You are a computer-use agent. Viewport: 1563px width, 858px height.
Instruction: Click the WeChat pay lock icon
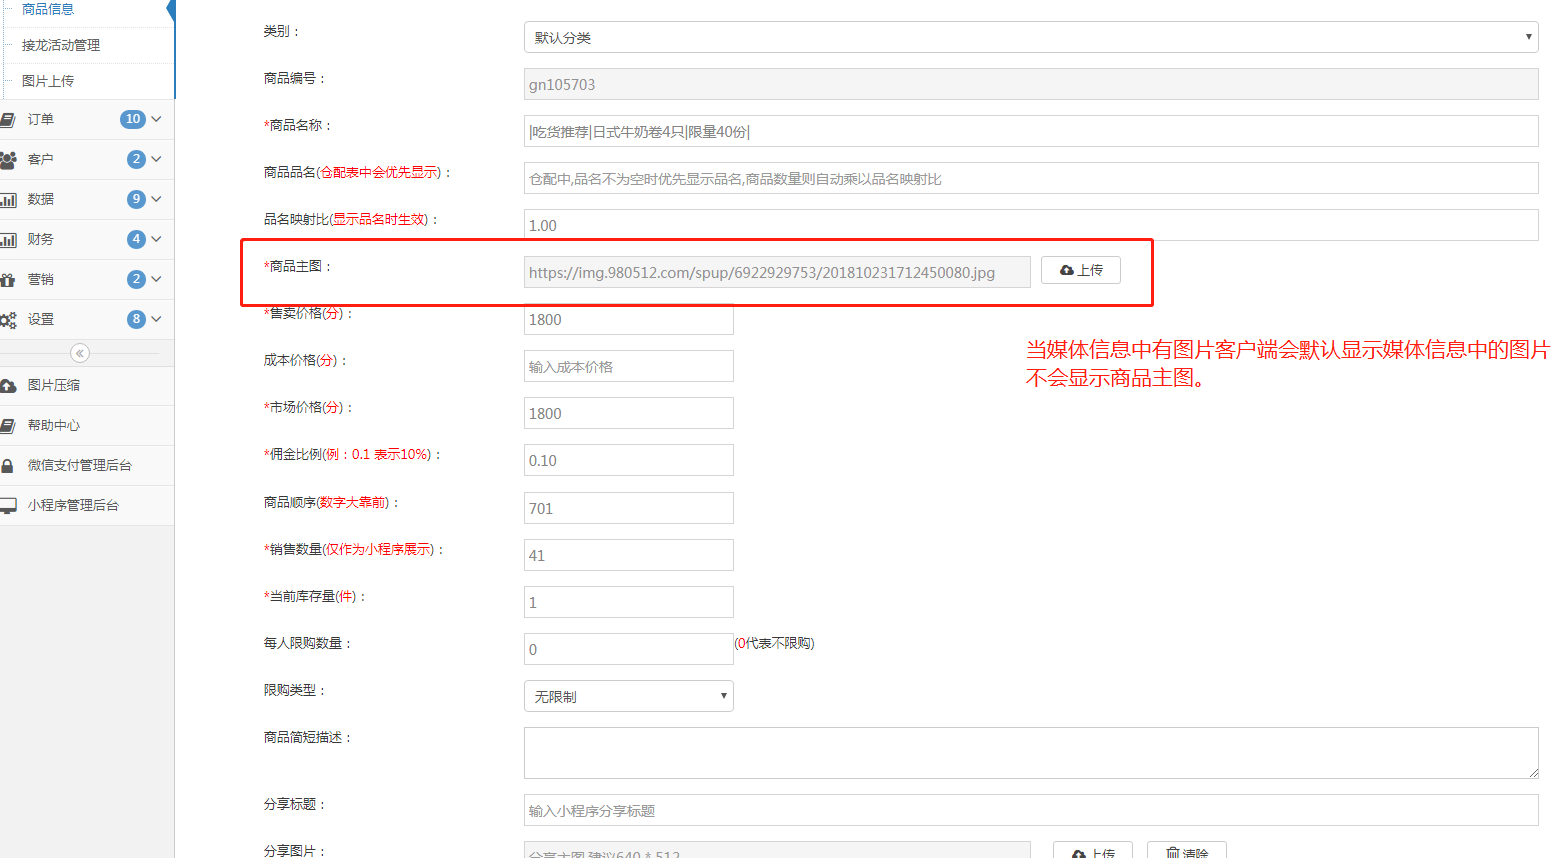7,466
